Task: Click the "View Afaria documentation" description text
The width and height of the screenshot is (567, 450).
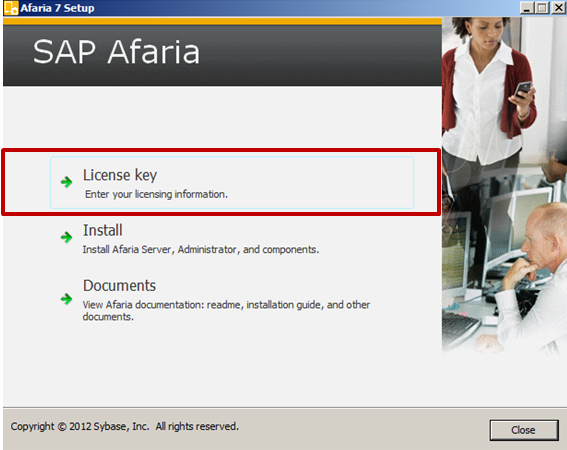Action: point(226,310)
